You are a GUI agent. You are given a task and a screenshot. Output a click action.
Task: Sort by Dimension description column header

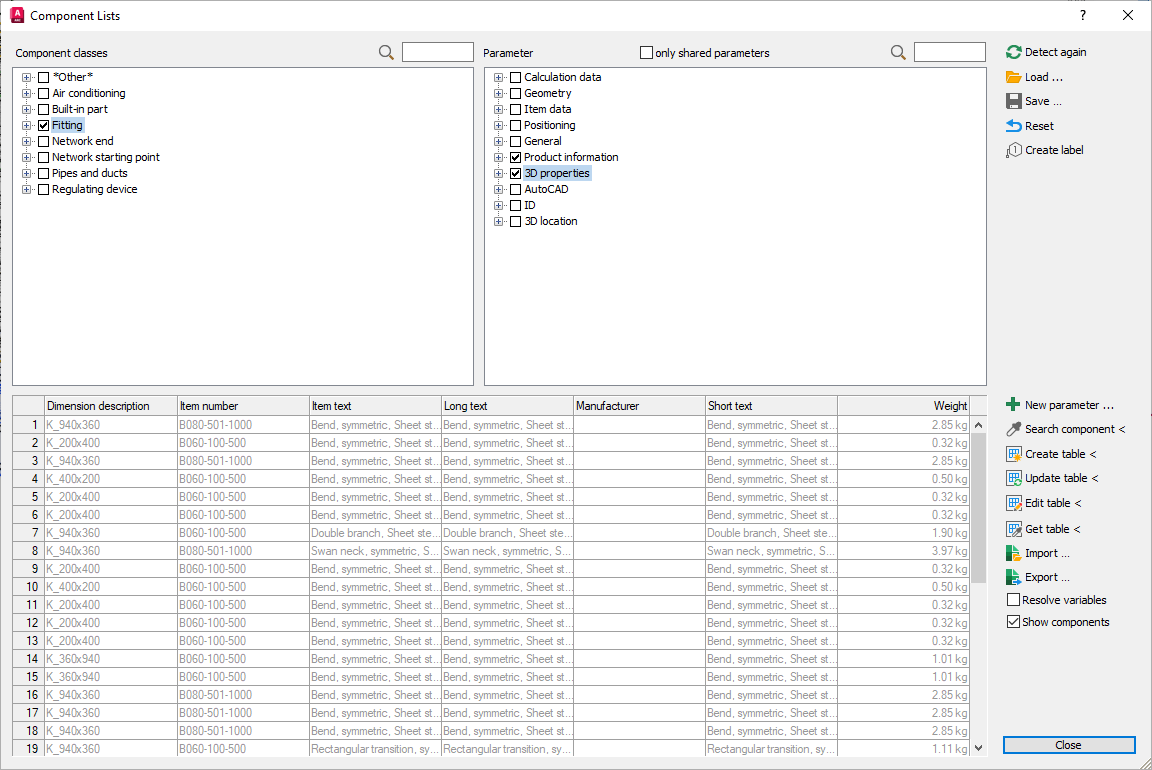(111, 406)
